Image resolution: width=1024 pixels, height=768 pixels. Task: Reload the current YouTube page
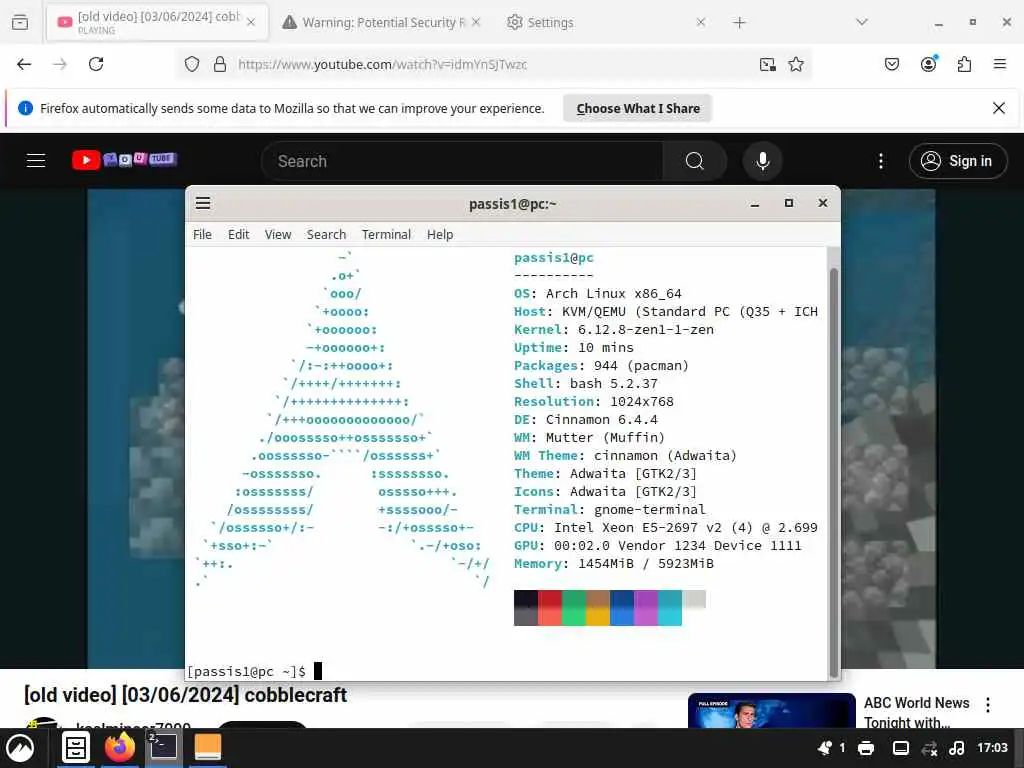pos(96,64)
